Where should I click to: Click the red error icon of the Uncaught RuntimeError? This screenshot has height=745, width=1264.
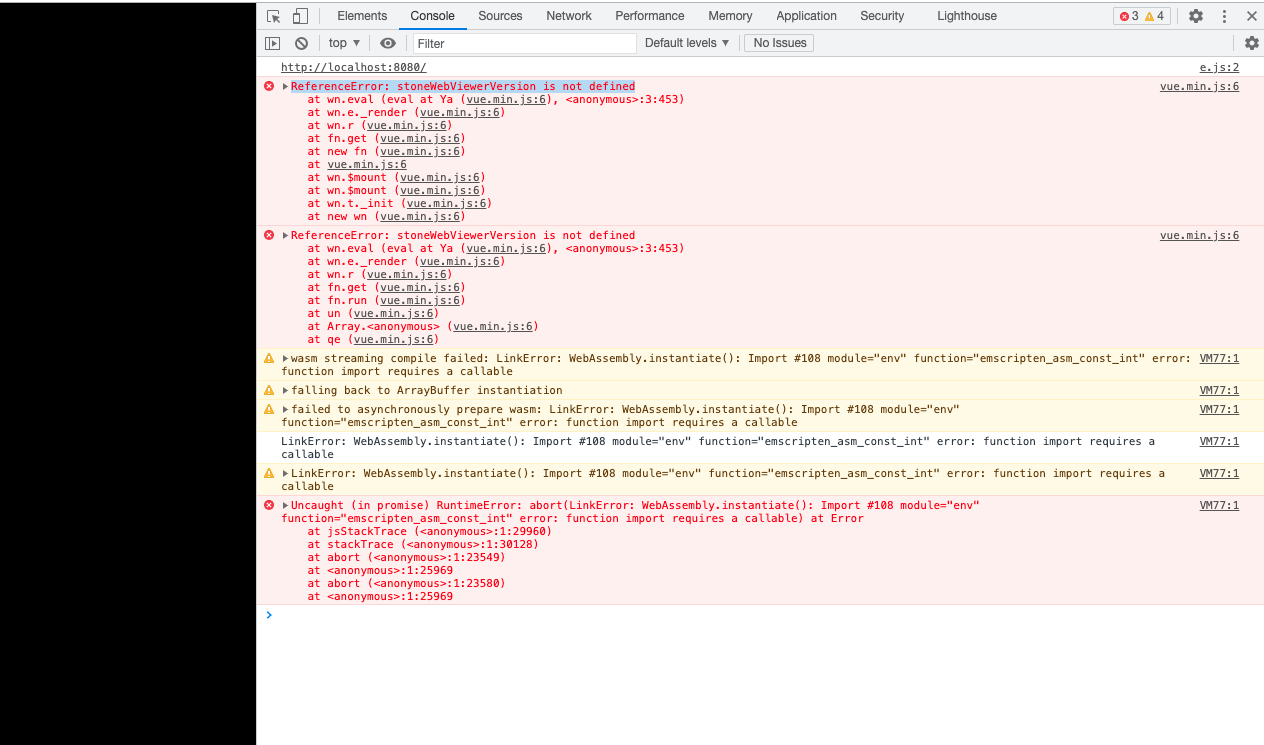click(269, 506)
